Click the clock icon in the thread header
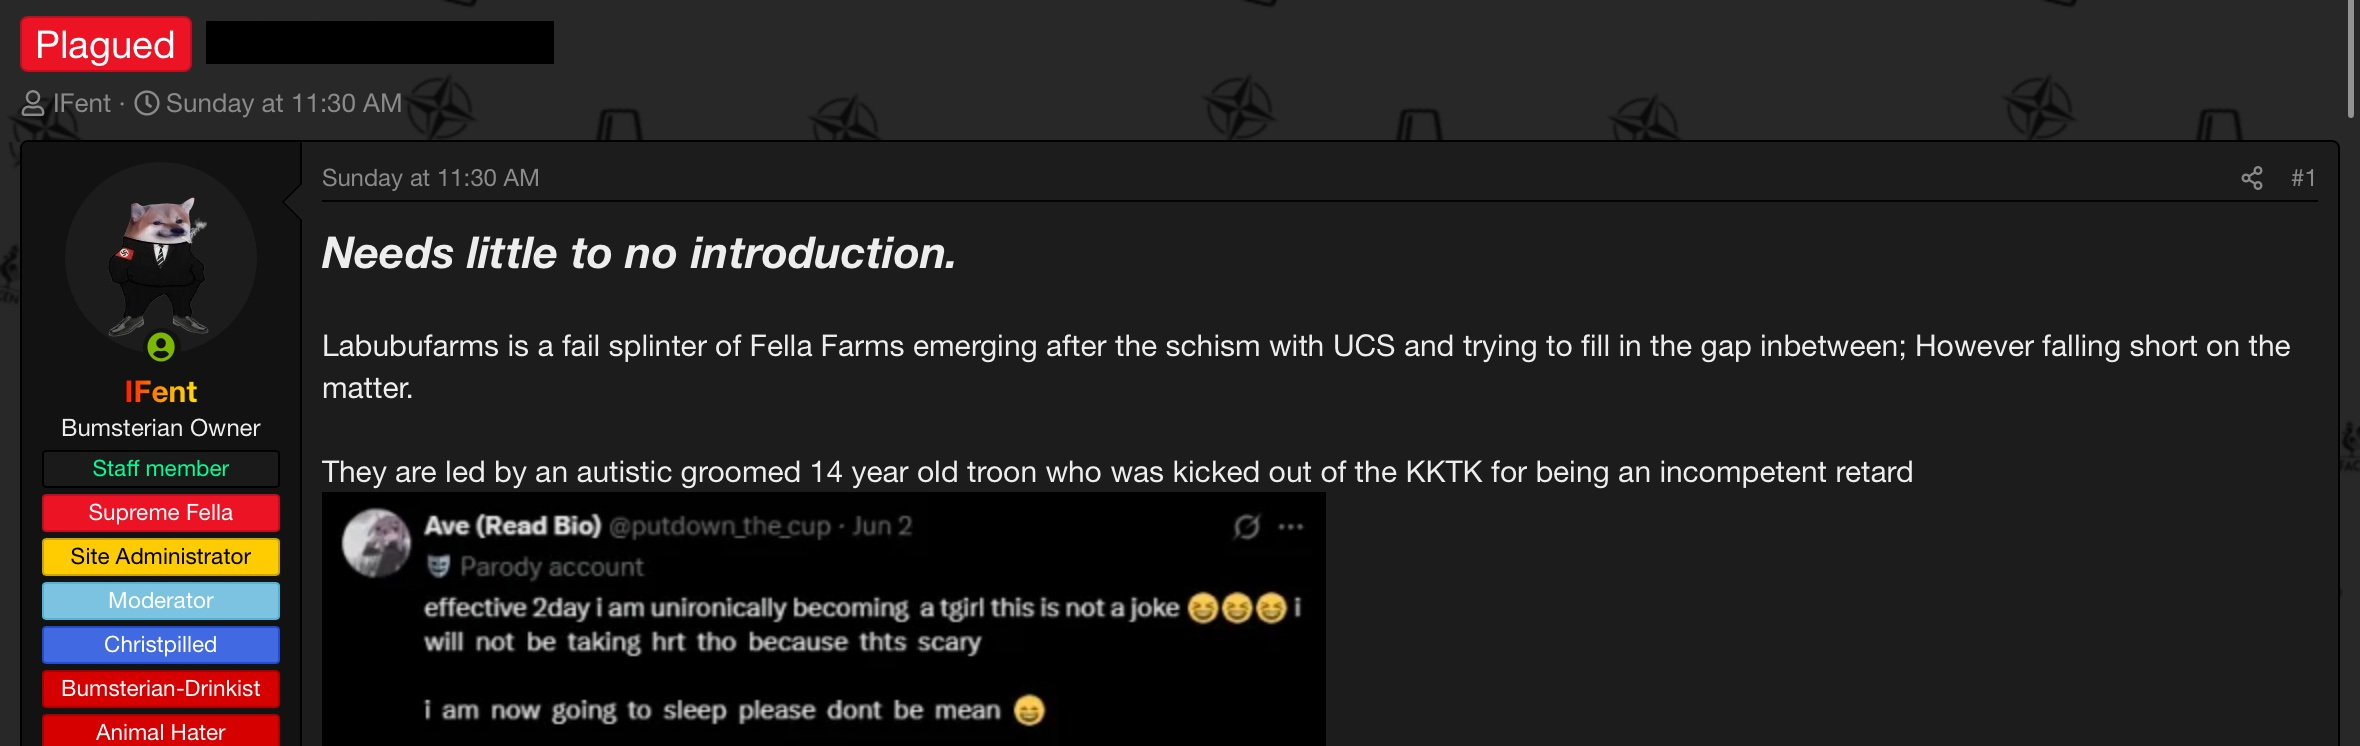This screenshot has width=2360, height=746. [x=147, y=103]
